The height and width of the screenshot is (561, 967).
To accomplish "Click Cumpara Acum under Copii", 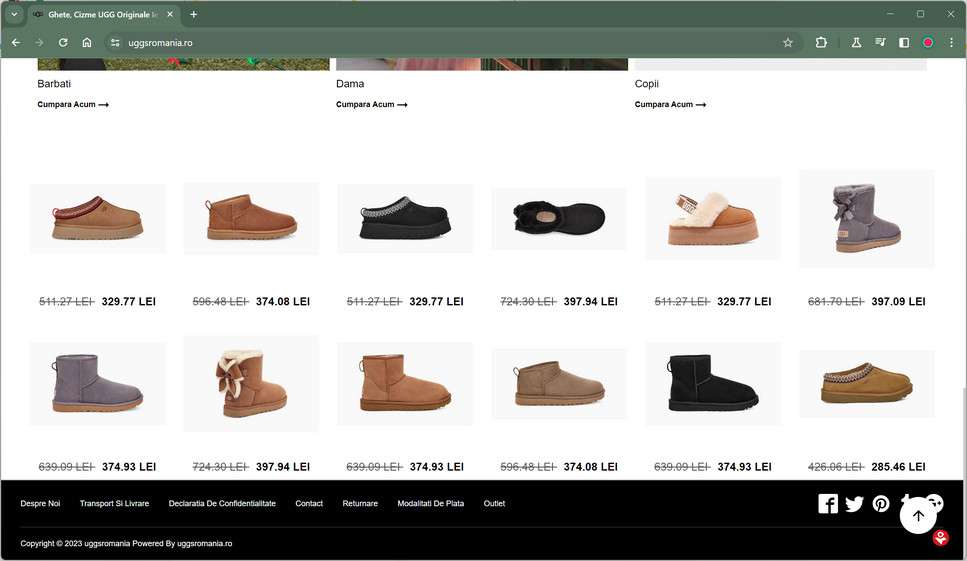I will tap(670, 104).
